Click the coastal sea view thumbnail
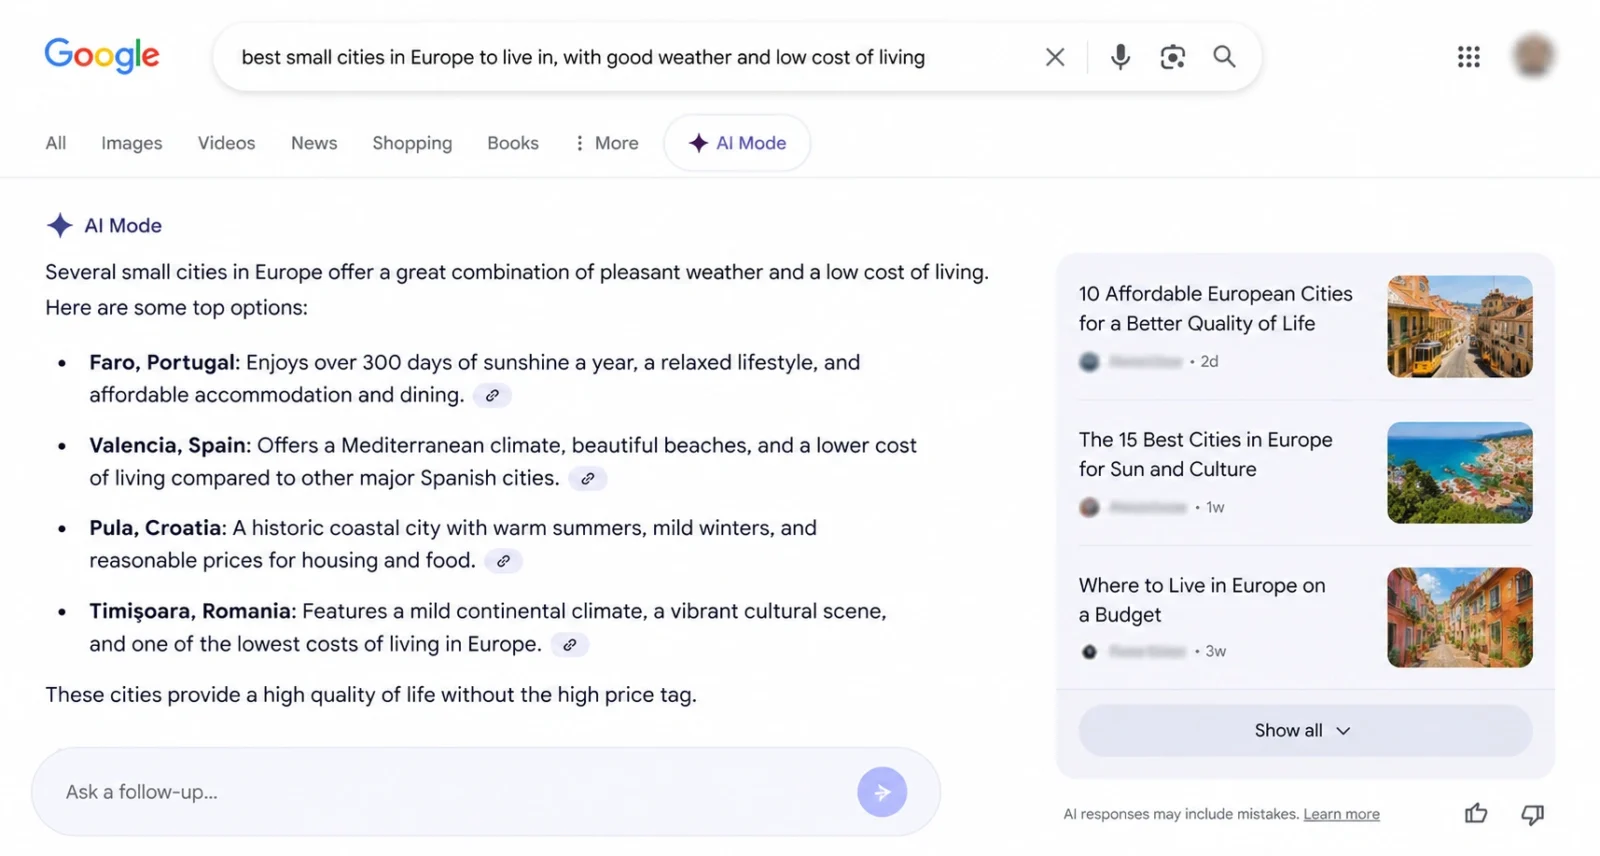Image resolution: width=1600 pixels, height=856 pixels. pyautogui.click(x=1460, y=472)
